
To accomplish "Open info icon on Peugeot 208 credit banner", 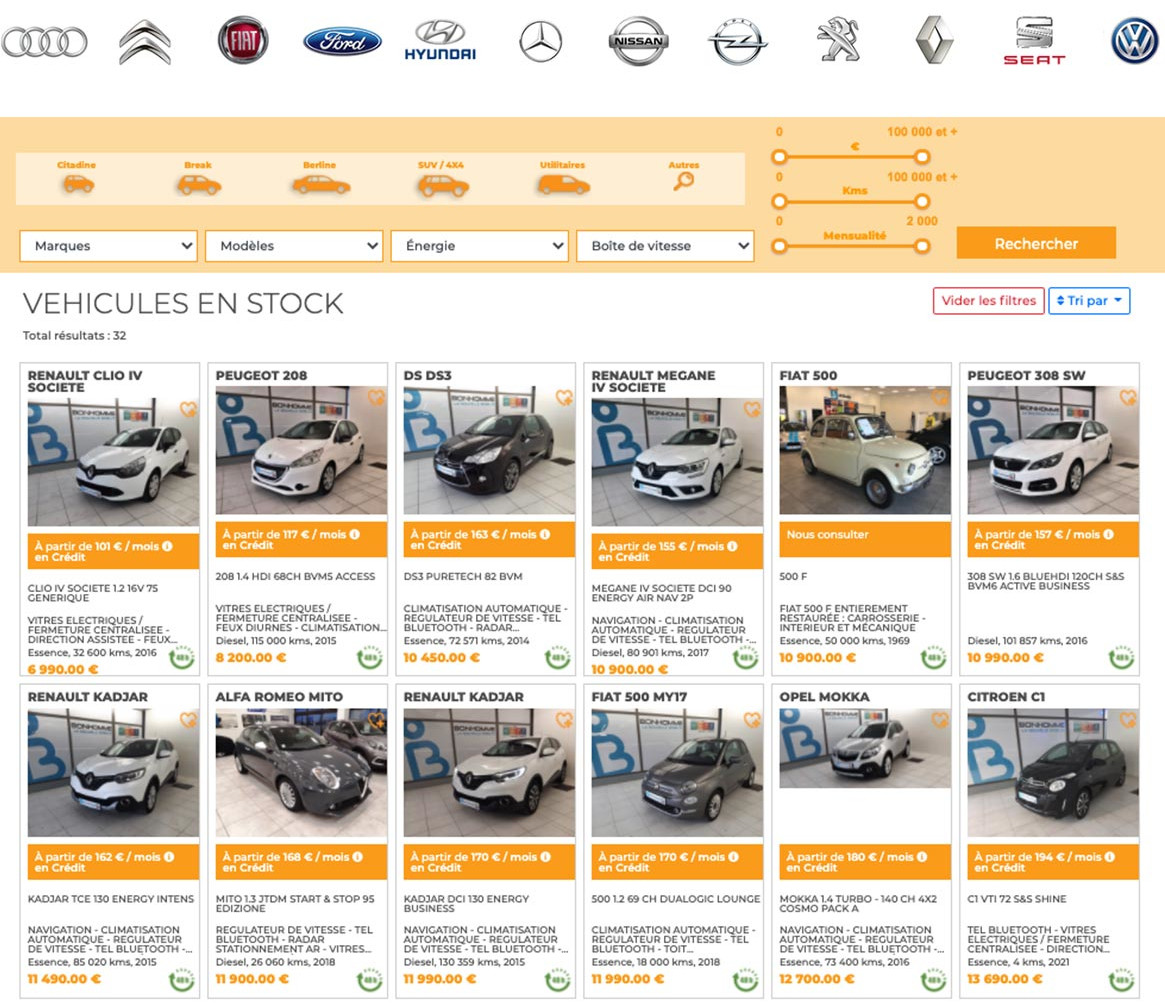I will [x=354, y=534].
